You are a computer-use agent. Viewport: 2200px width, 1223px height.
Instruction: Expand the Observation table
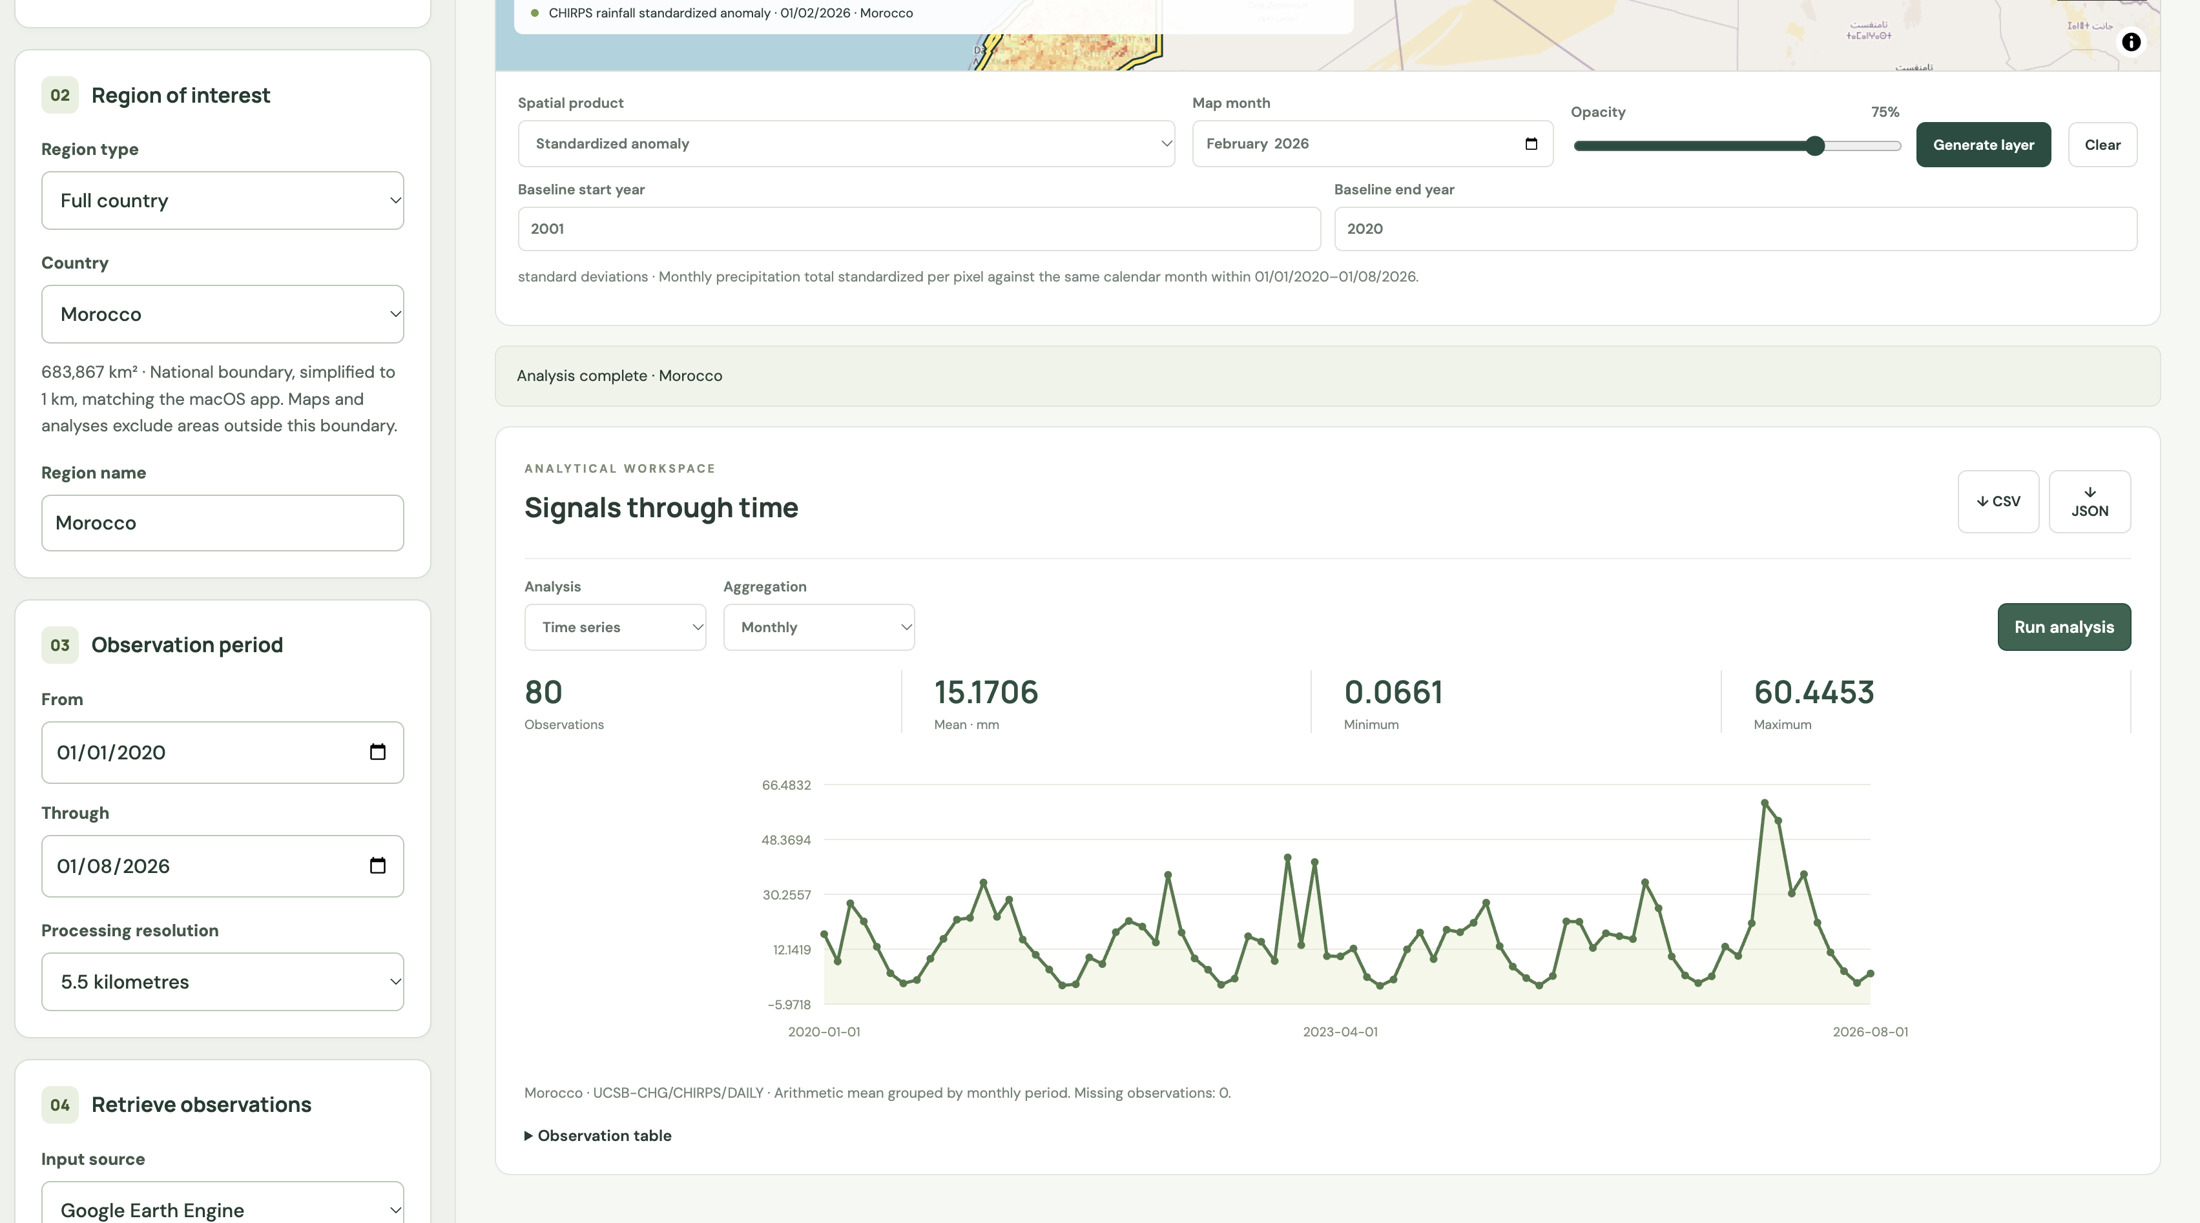[x=598, y=1136]
